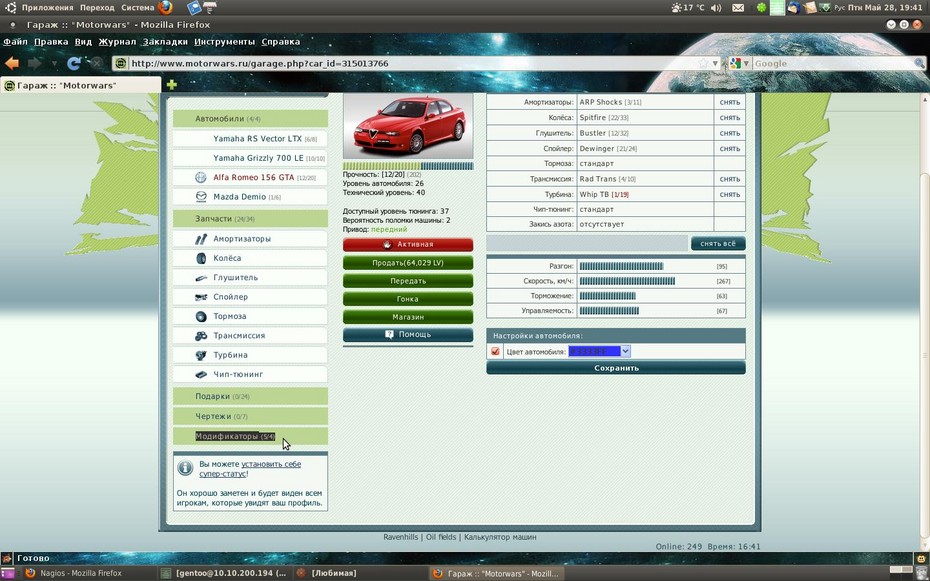
Task: Open Трансмиссия parts category
Action: (x=250, y=336)
